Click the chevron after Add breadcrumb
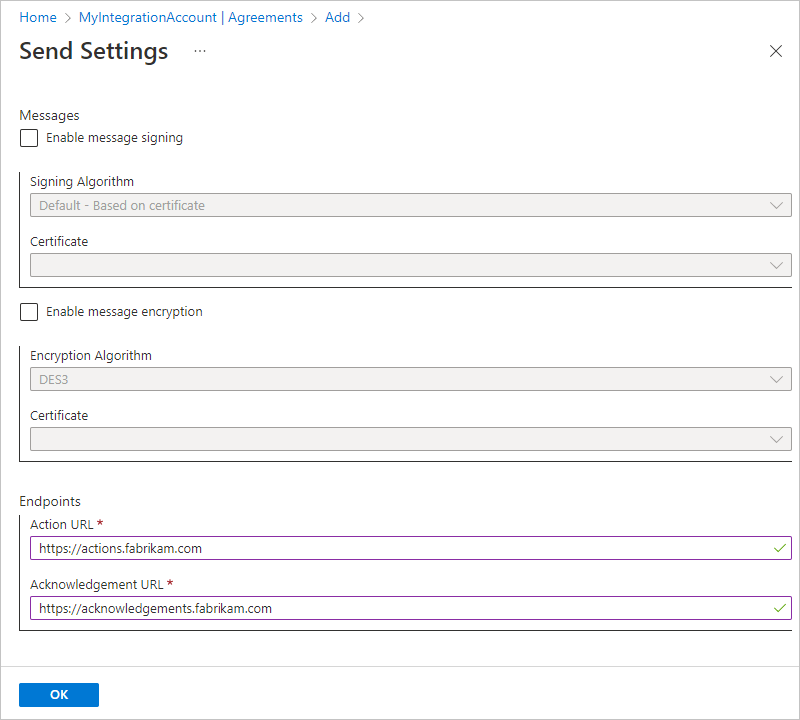This screenshot has height=720, width=800. (x=361, y=18)
